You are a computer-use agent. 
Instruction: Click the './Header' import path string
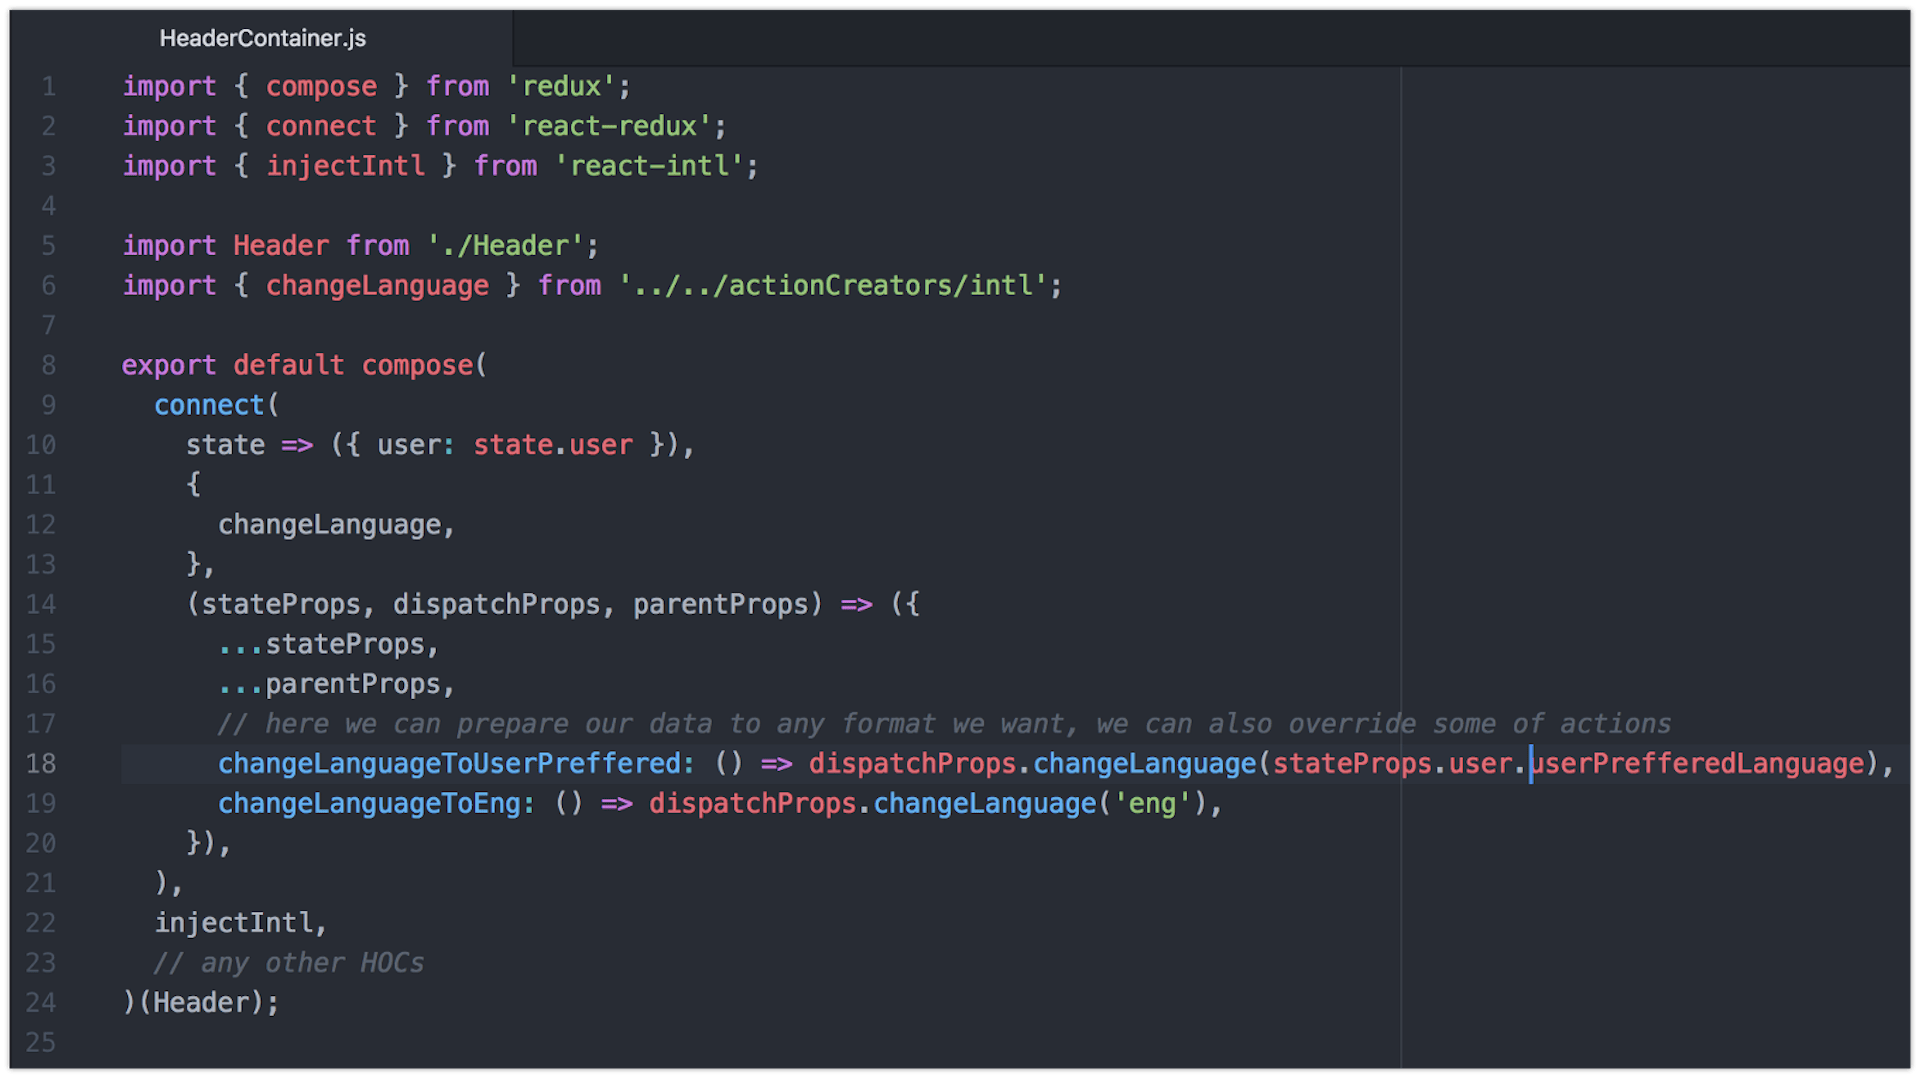pyautogui.click(x=505, y=246)
